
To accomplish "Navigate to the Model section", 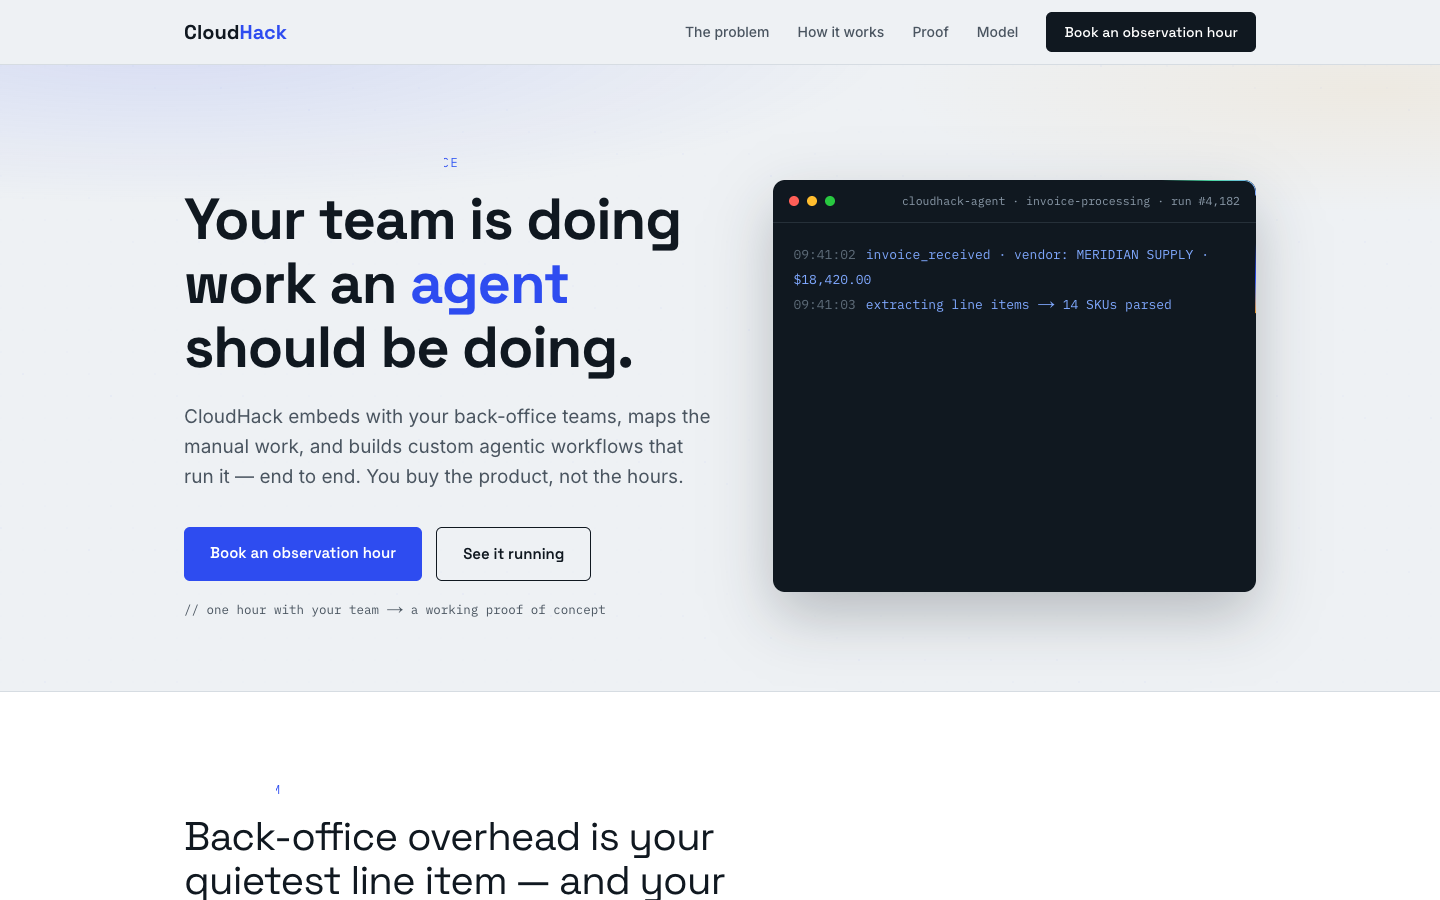I will [x=997, y=32].
